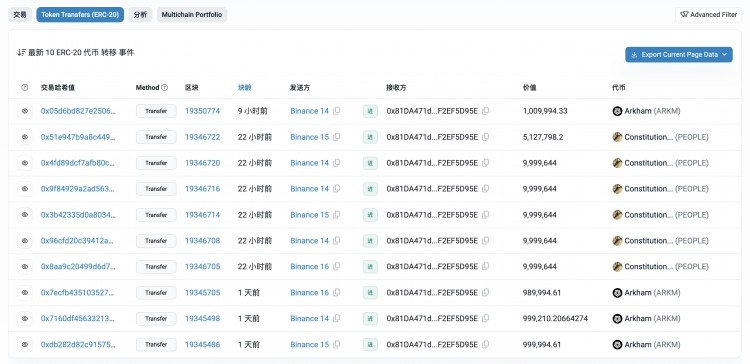The width and height of the screenshot is (750, 364).
Task: Open Arkham (ARKM) token in block 19345705 row
Action: 652,293
